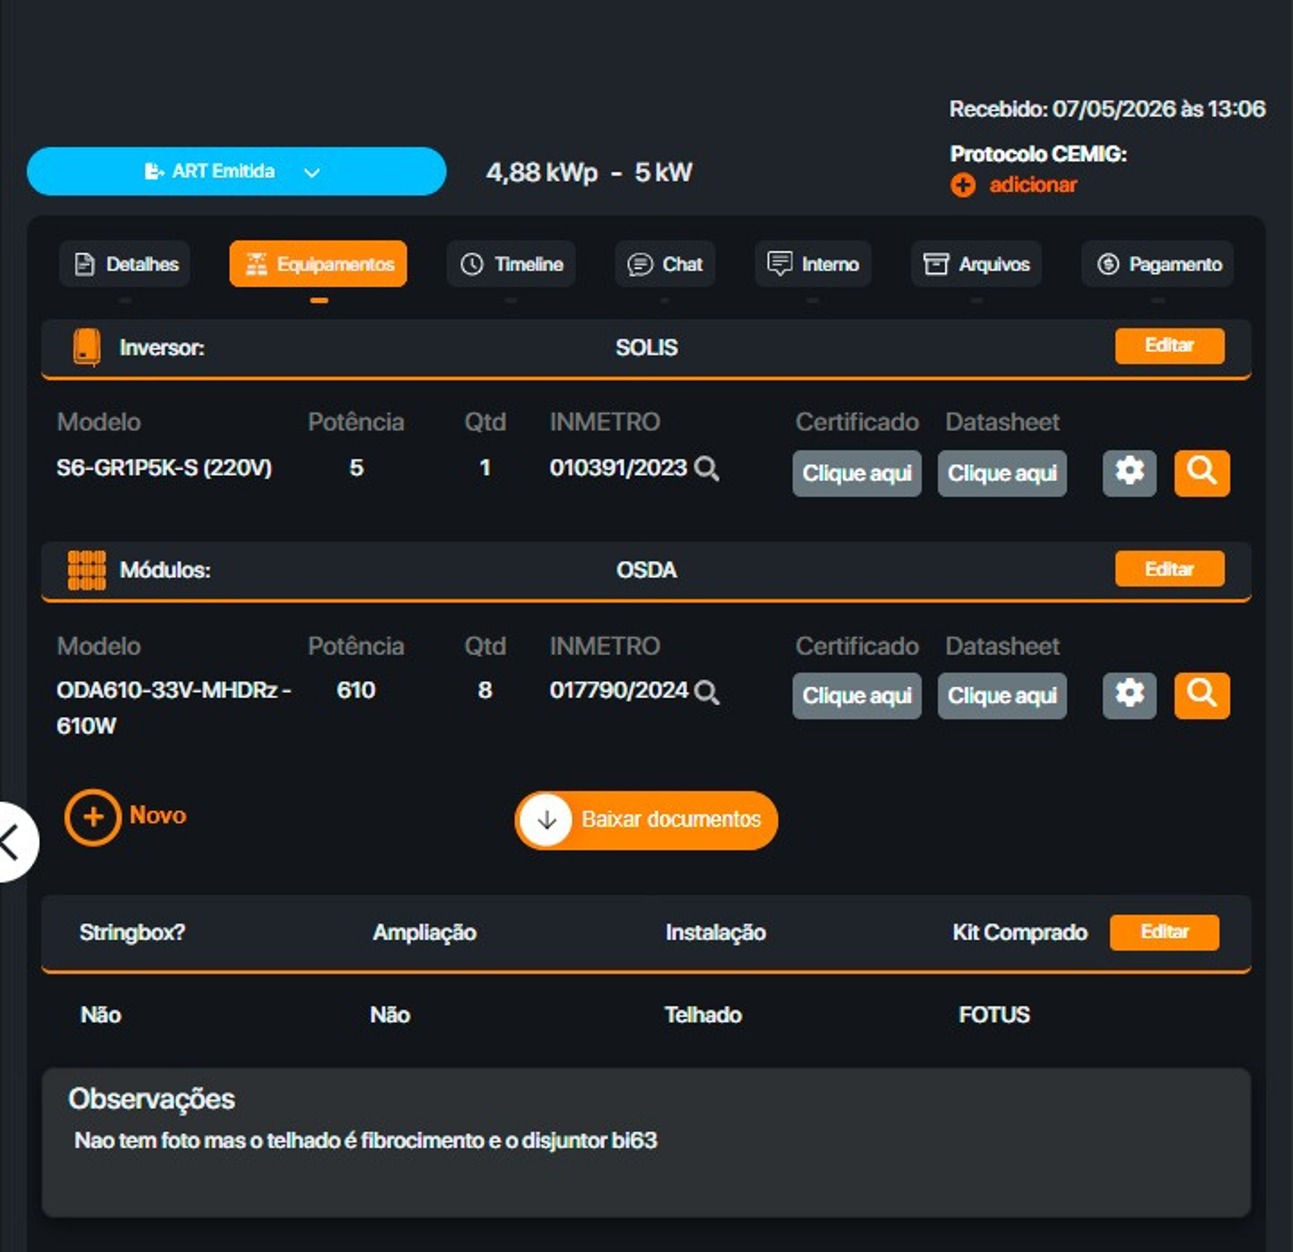Click the INMETRO number 010391/2023

[x=618, y=468]
